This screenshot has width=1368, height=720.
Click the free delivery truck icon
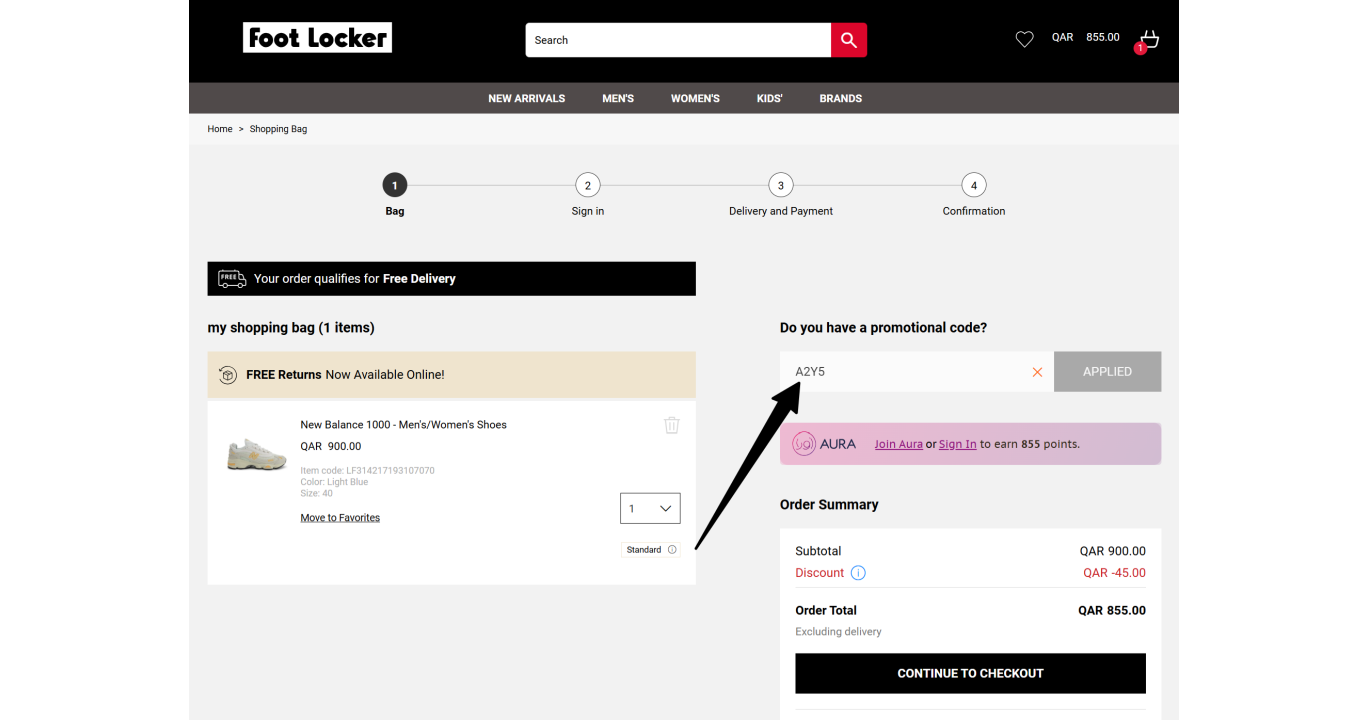232,279
